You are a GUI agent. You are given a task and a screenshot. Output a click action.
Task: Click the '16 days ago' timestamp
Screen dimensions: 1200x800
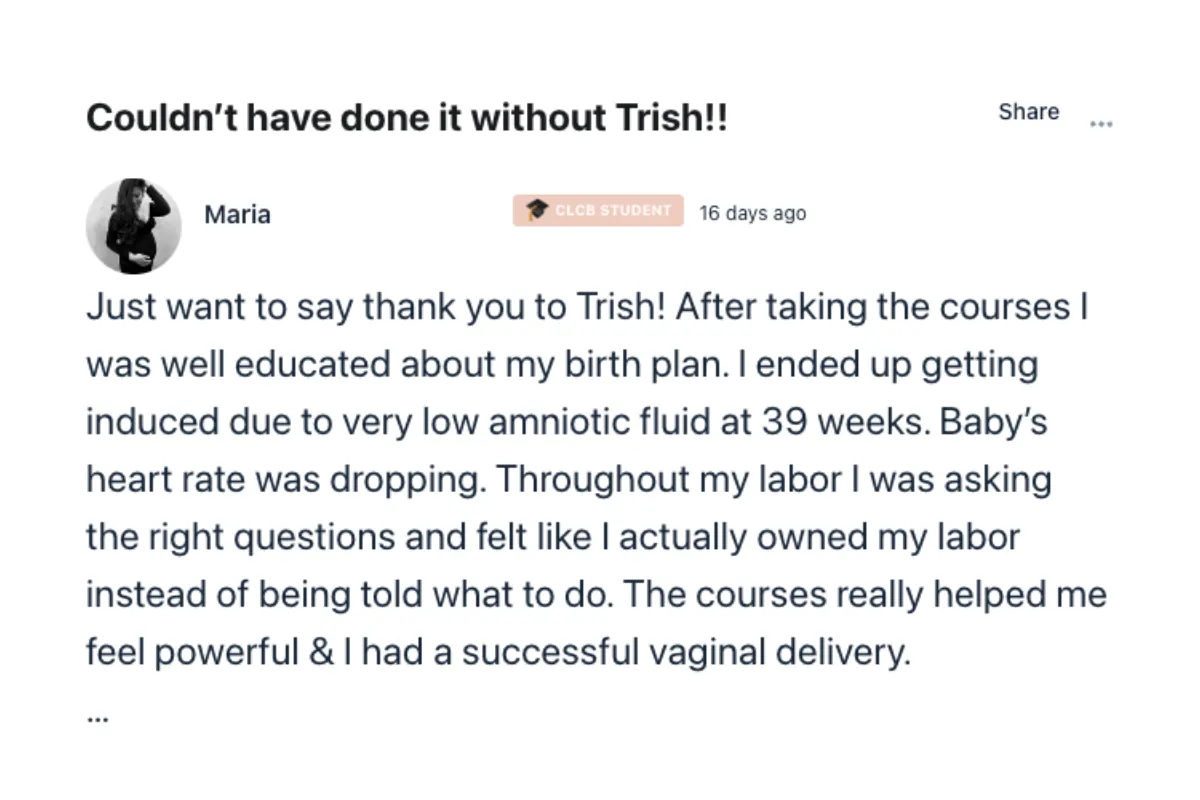coord(752,213)
